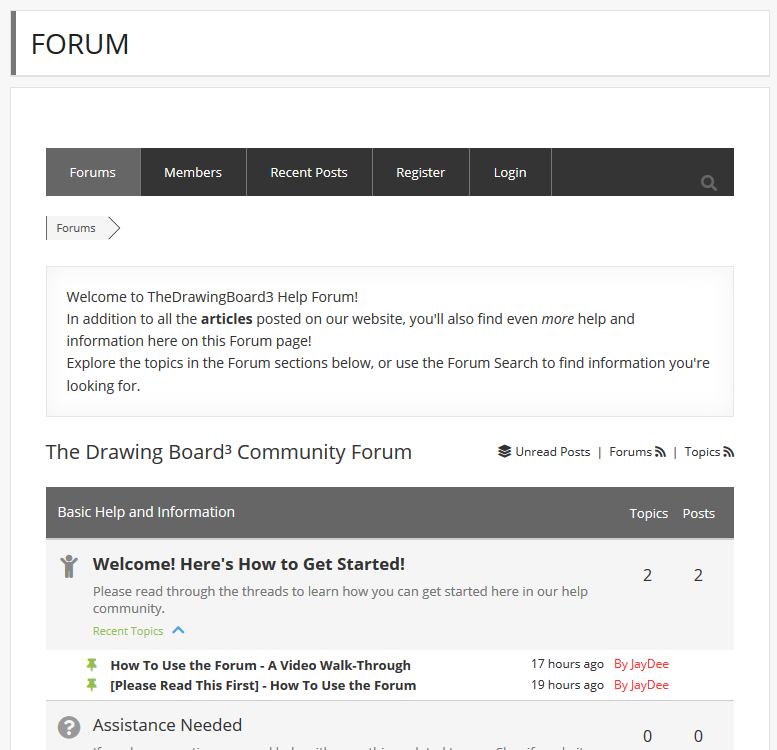Open the Members tab
The width and height of the screenshot is (777, 750).
[x=193, y=172]
